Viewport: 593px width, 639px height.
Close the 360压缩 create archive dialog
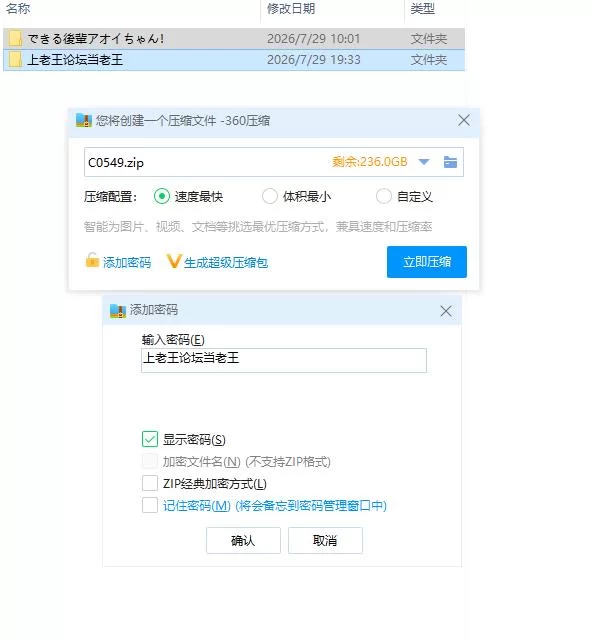tap(464, 120)
